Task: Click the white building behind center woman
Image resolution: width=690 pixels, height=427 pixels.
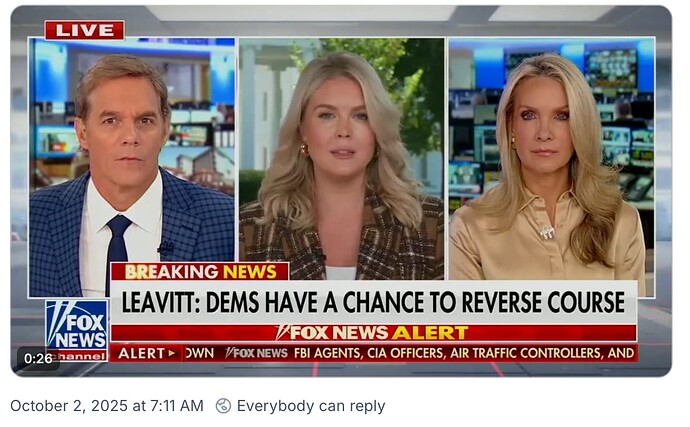Action: point(264,106)
